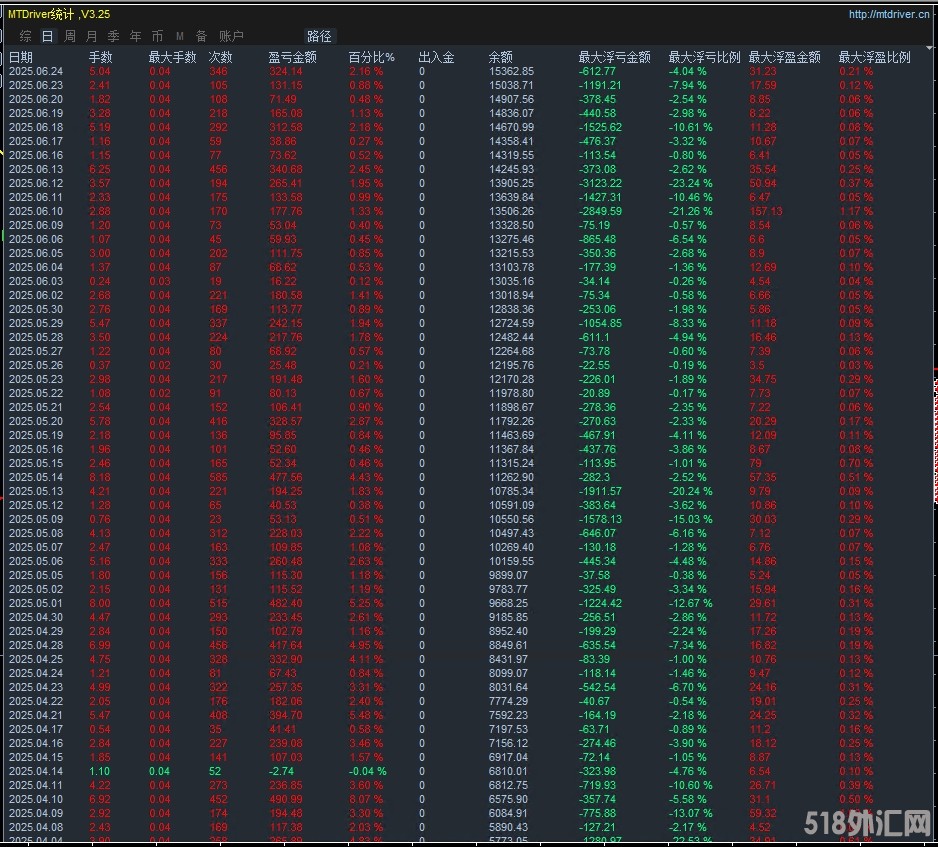Click the 路径 path button
Screen dimensions: 938x847
pyautogui.click(x=319, y=36)
